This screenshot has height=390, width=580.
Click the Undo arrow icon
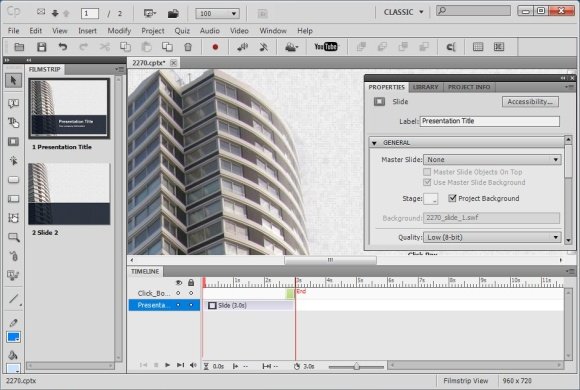(x=63, y=47)
